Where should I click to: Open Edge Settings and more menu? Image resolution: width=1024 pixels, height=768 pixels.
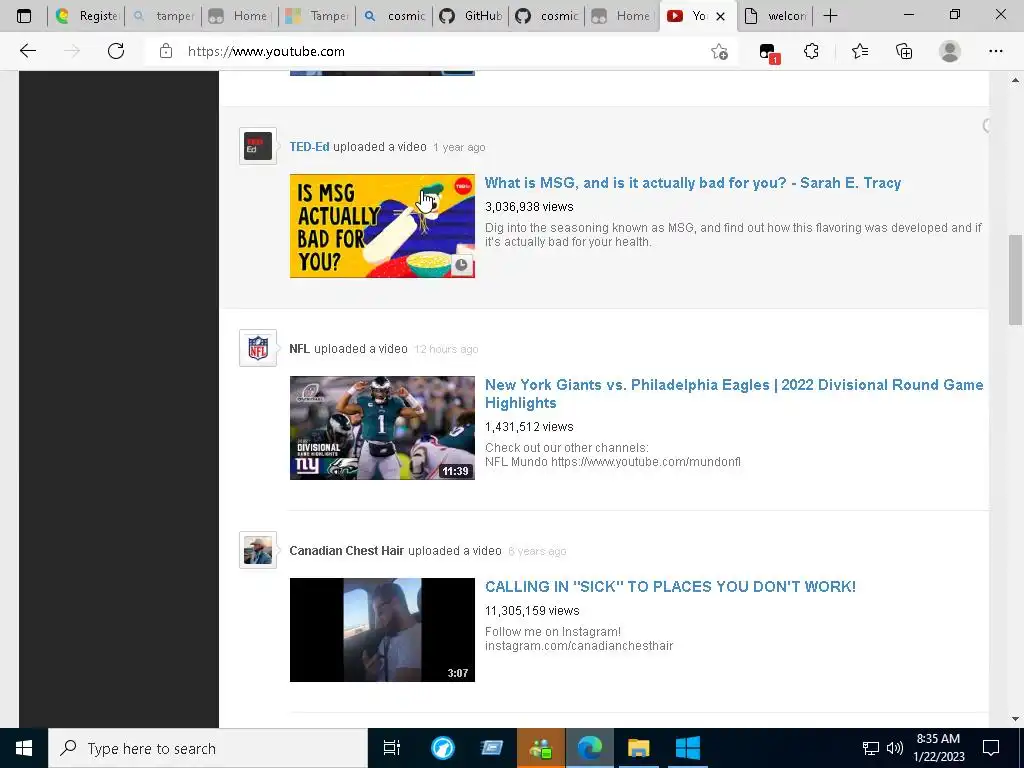pyautogui.click(x=995, y=51)
